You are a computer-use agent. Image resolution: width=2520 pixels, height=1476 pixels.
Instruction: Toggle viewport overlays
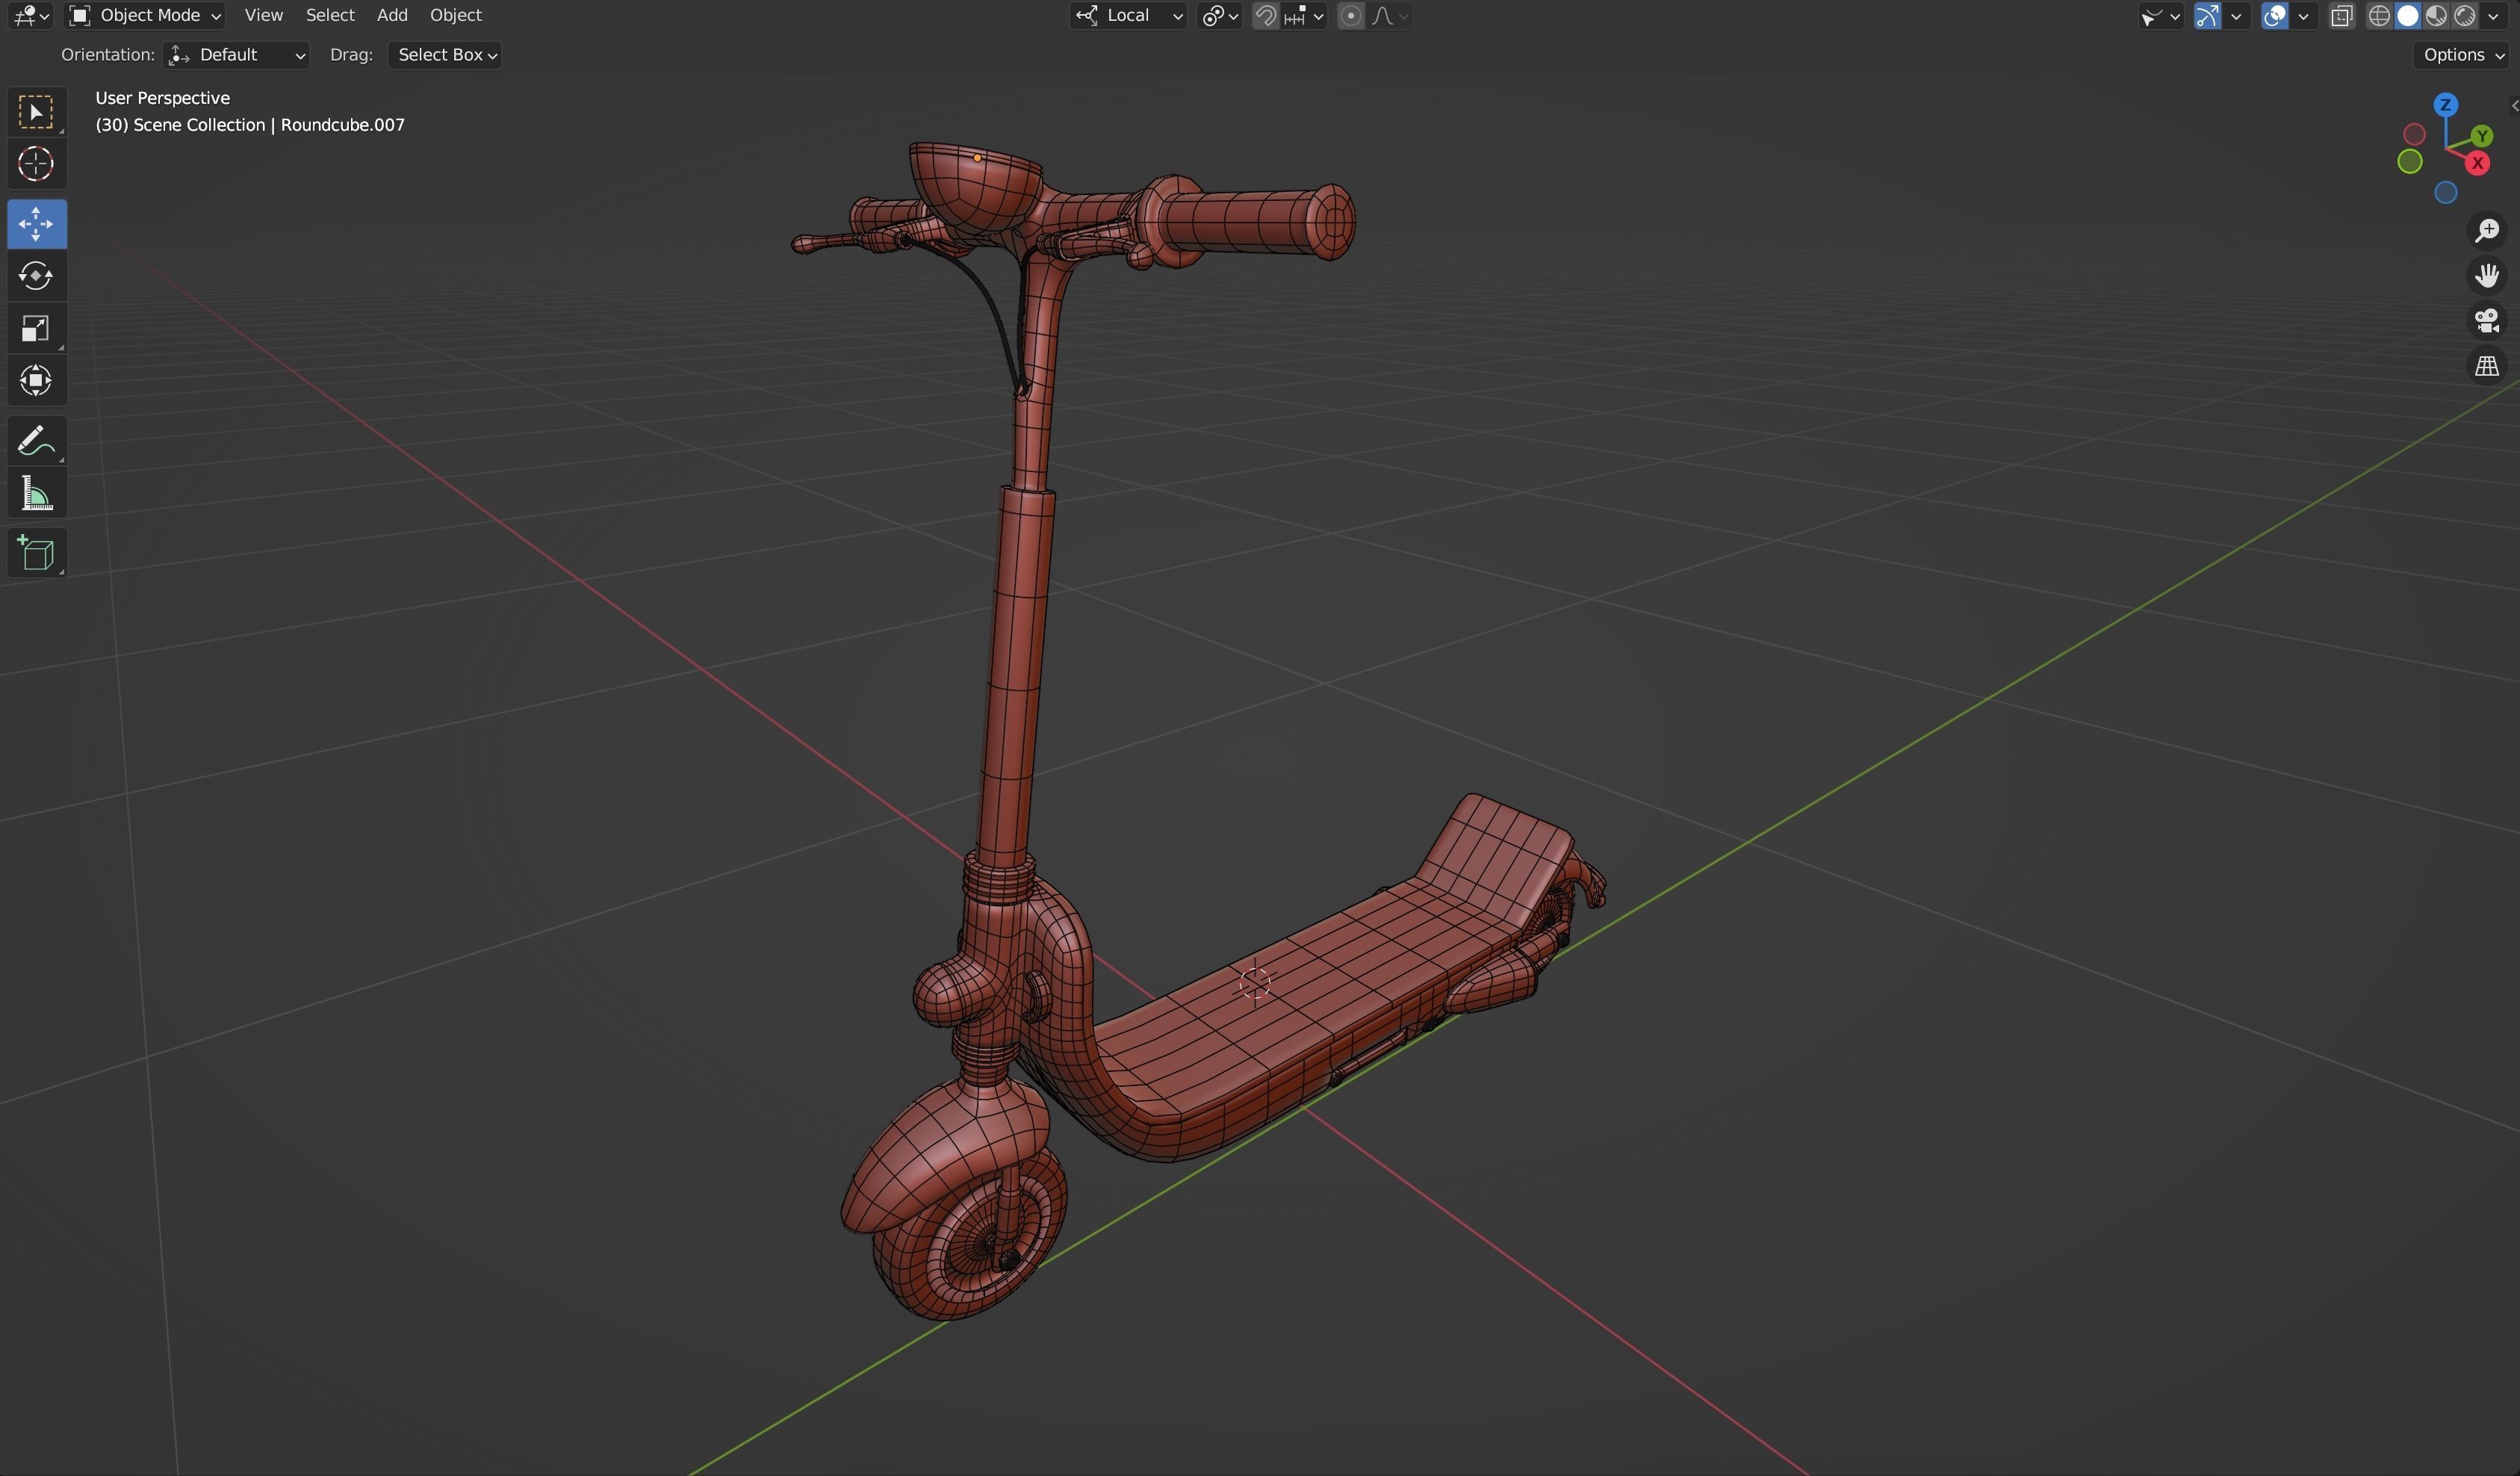coord(2274,15)
